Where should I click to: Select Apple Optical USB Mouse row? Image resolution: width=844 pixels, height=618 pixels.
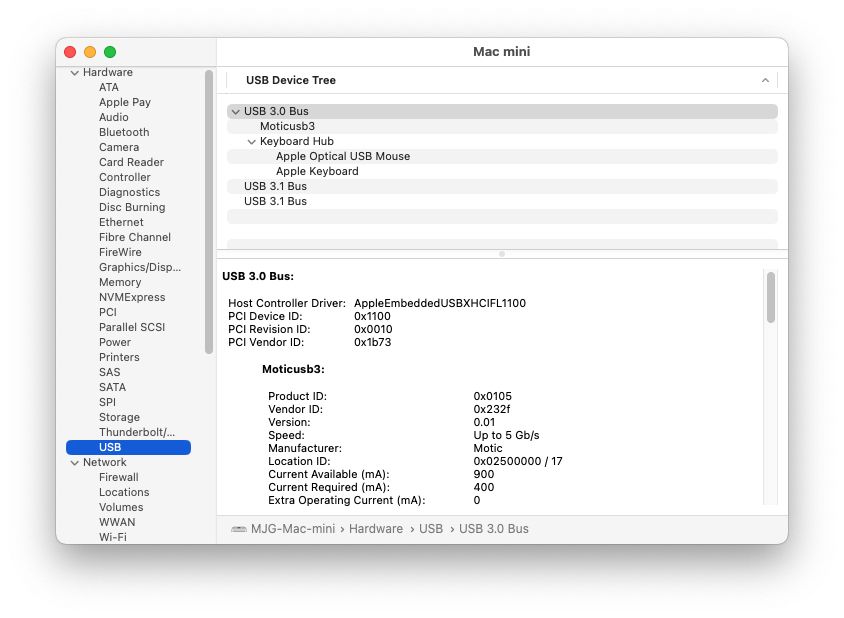(x=502, y=157)
